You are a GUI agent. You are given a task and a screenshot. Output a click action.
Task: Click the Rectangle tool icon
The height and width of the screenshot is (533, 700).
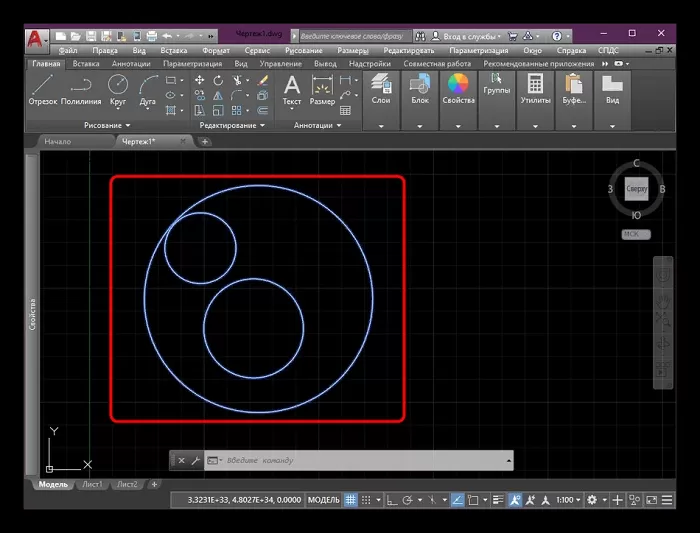coord(171,80)
